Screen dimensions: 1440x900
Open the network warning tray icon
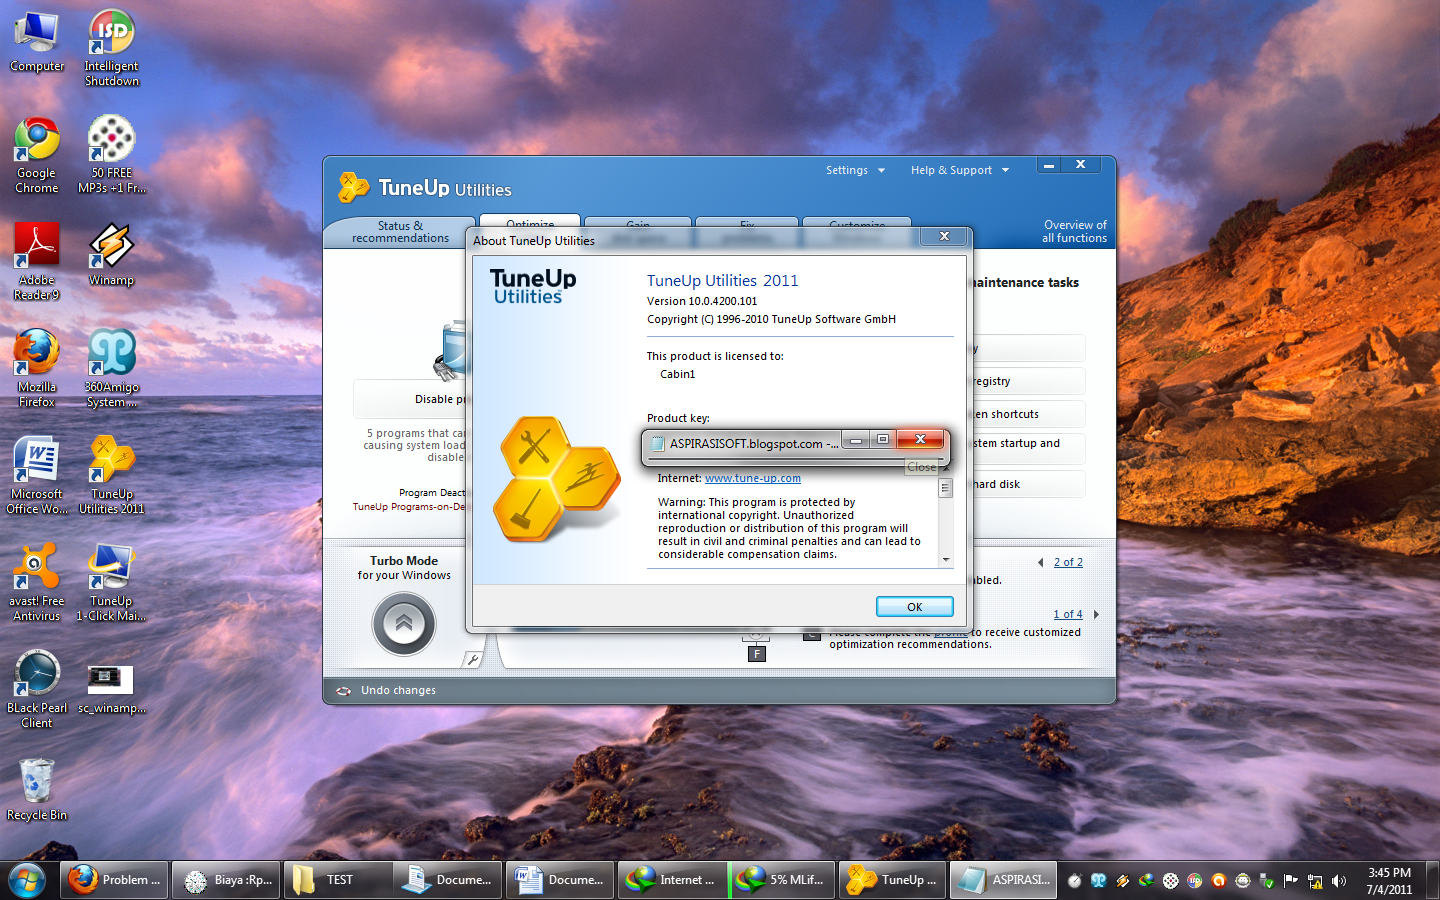(1315, 881)
